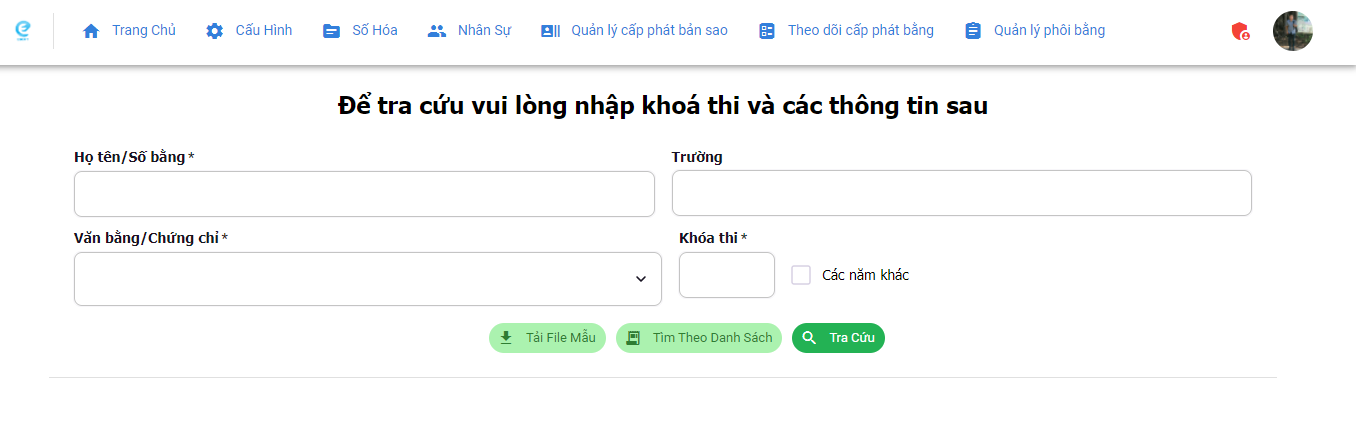The height and width of the screenshot is (437, 1356).
Task: Focus the Họ tên/Số bằng input field
Action: tap(364, 194)
